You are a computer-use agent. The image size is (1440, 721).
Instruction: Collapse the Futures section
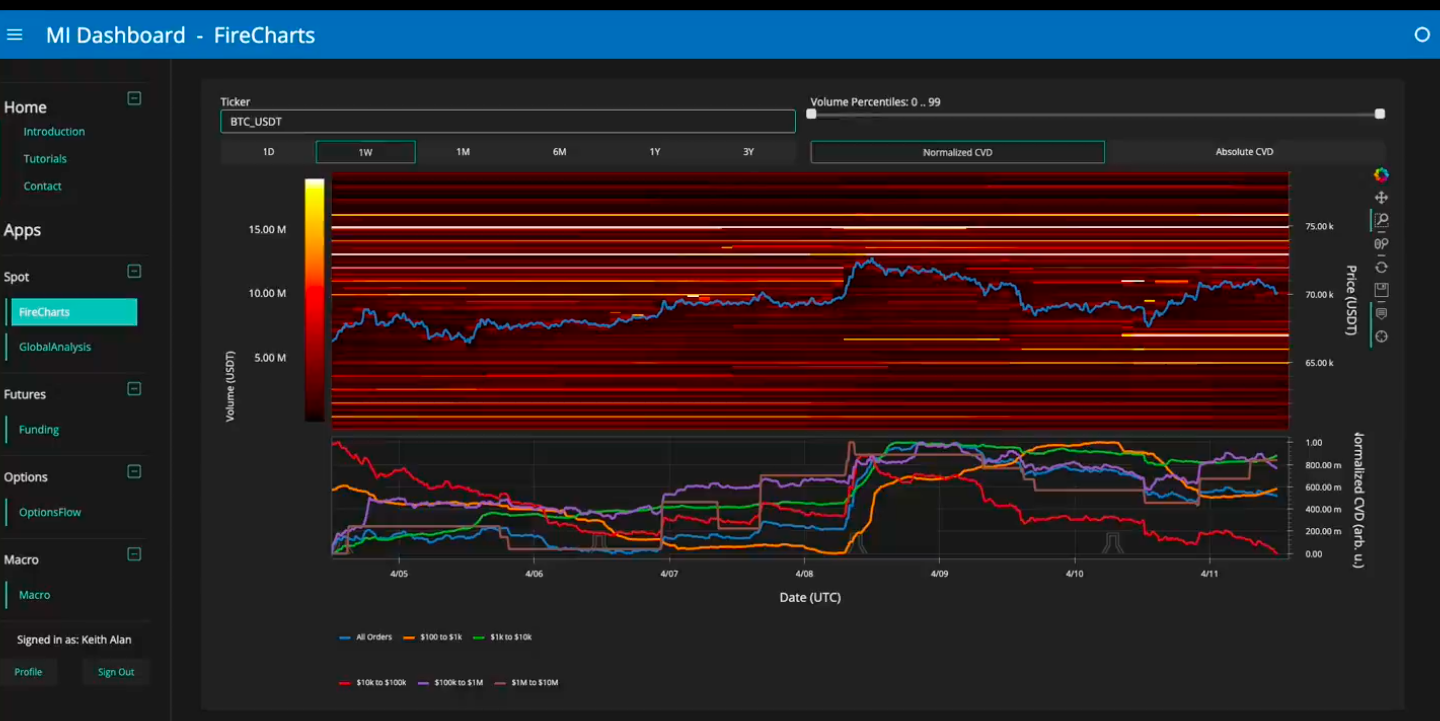click(x=134, y=389)
